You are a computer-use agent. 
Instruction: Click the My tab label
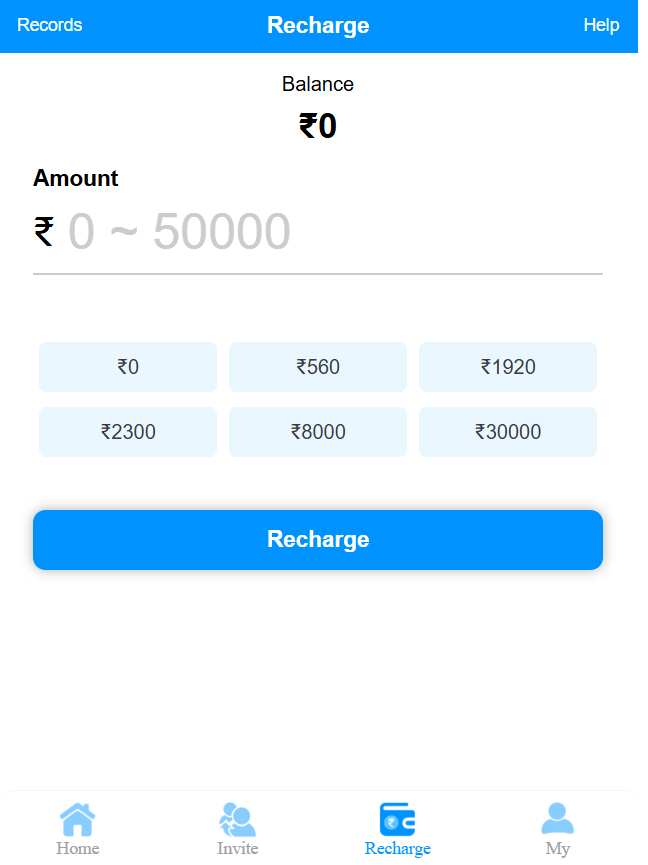click(x=557, y=849)
